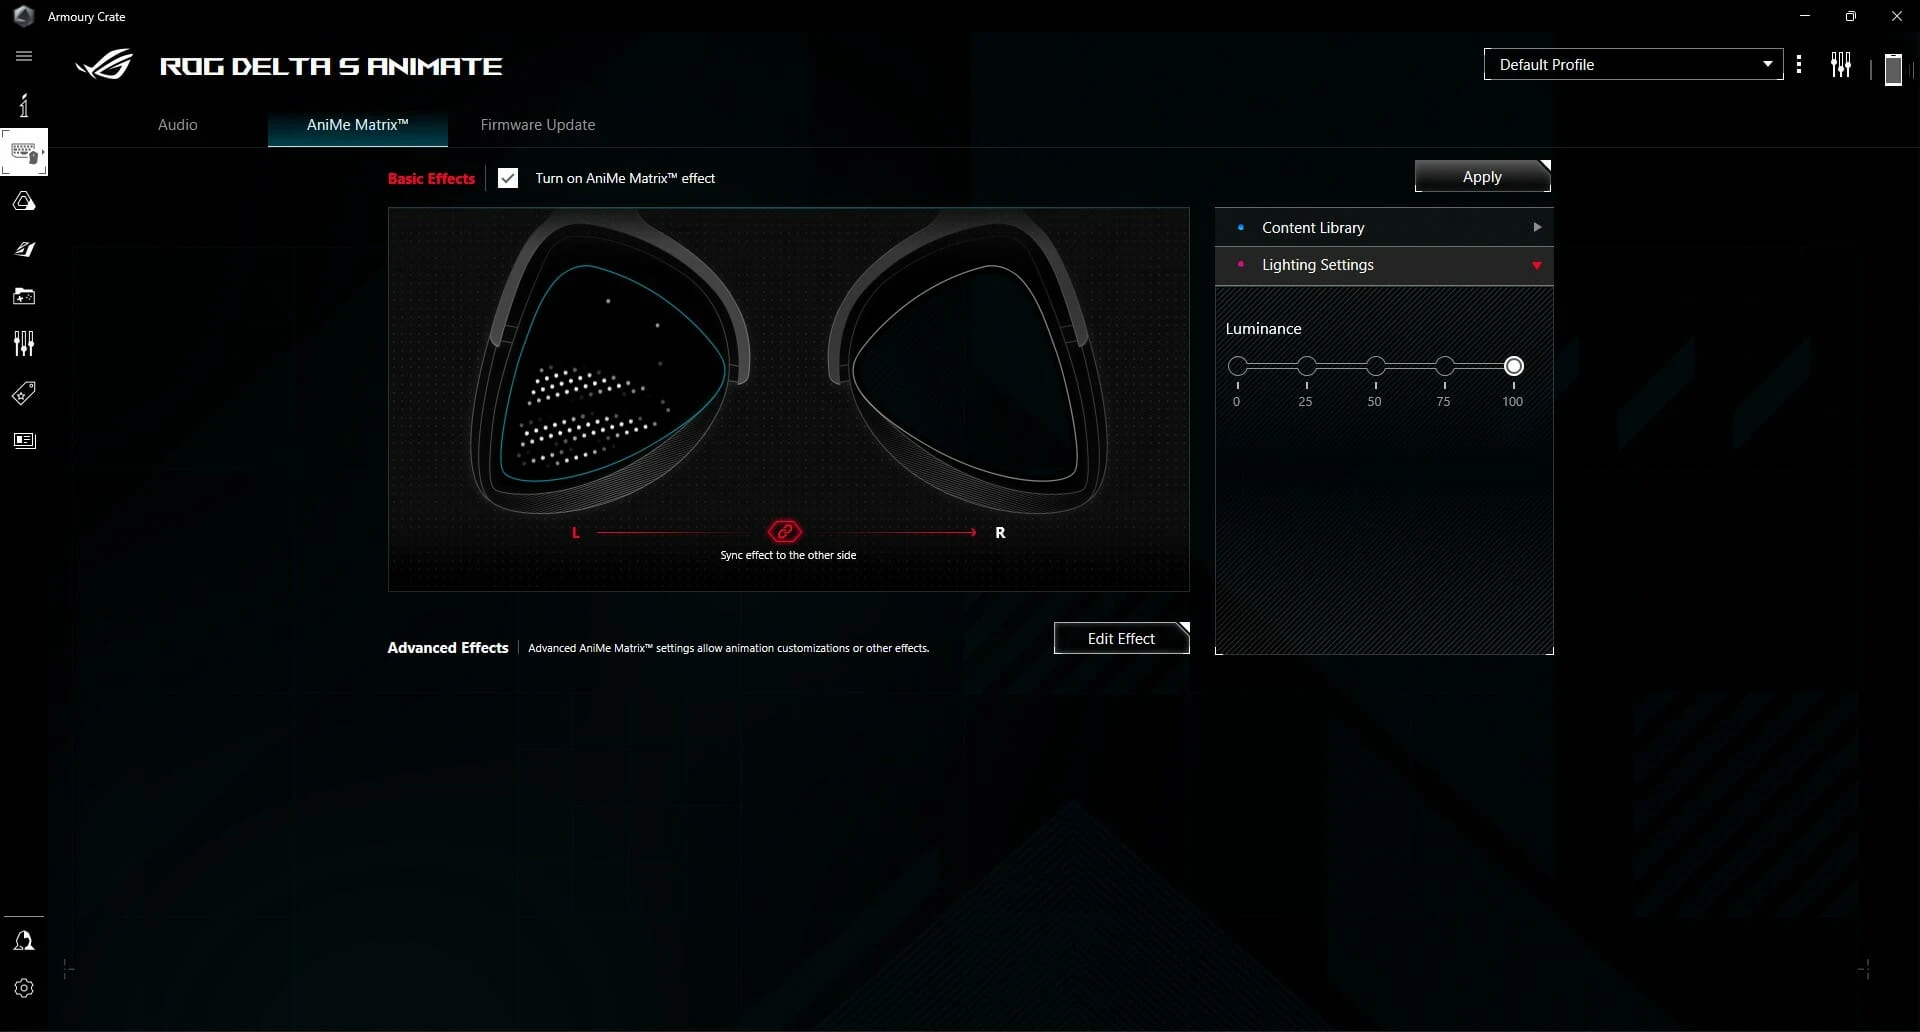Open the Home info icon in sidebar
The width and height of the screenshot is (1920, 1032).
24,104
